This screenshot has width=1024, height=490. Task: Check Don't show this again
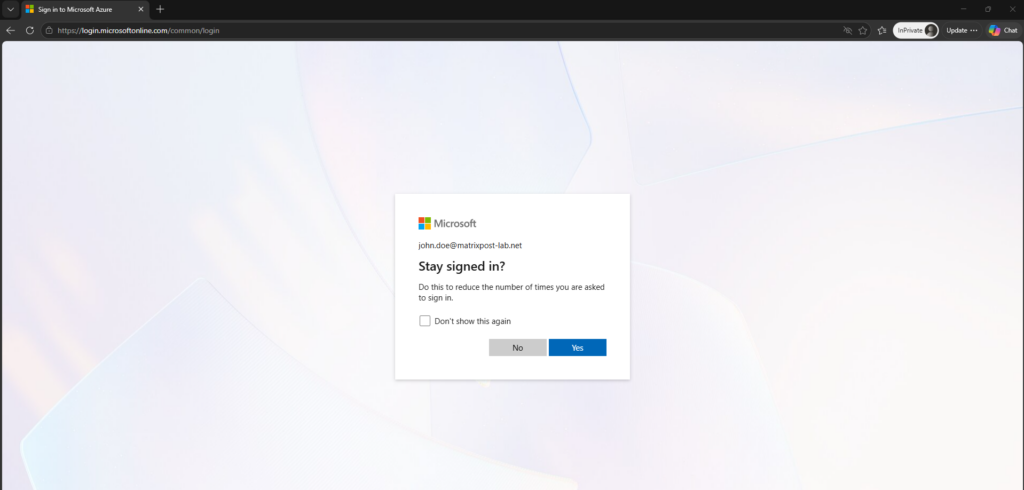pyautogui.click(x=424, y=321)
